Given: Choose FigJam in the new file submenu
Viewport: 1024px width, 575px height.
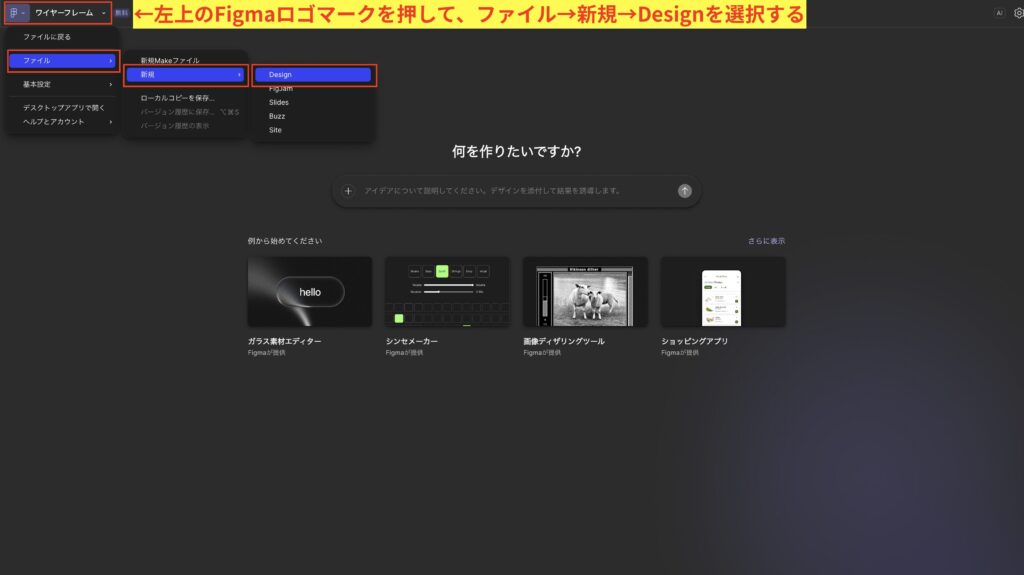Looking at the screenshot, I should point(281,89).
